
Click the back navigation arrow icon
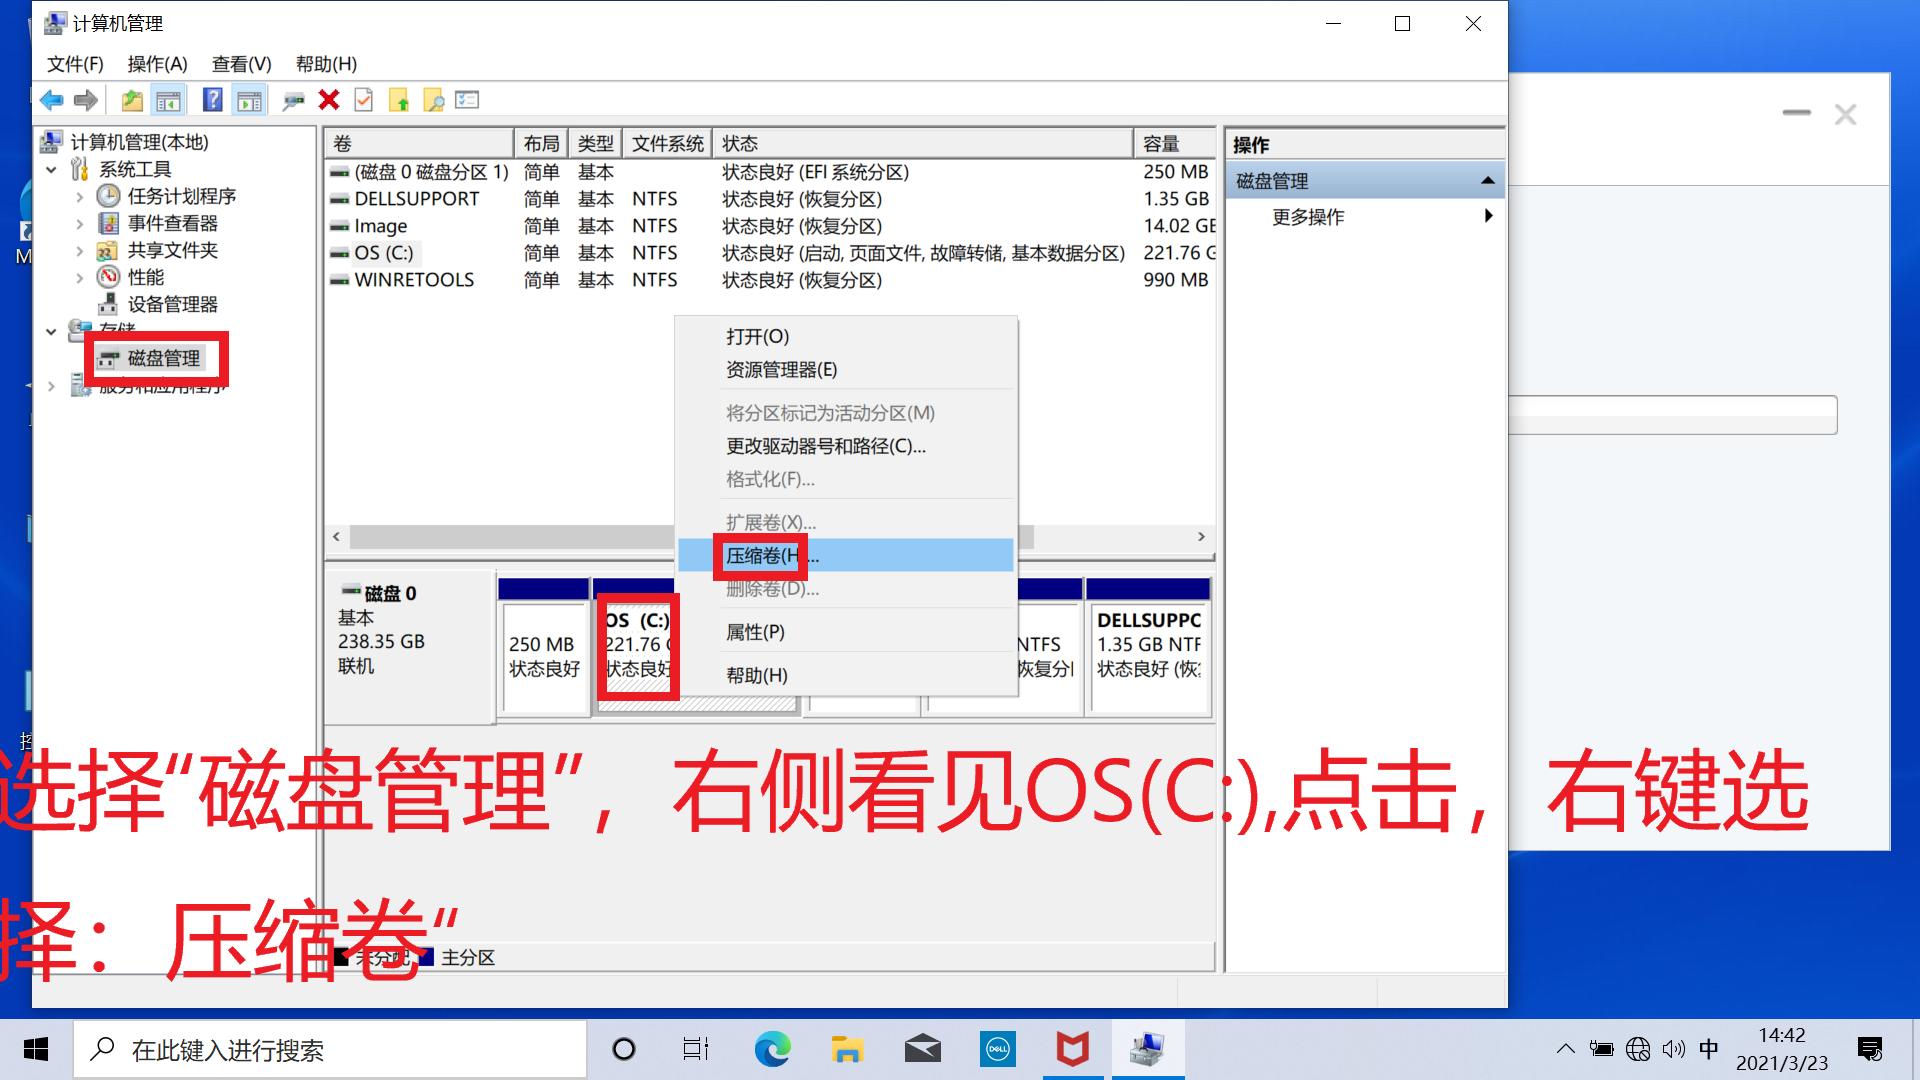point(50,99)
